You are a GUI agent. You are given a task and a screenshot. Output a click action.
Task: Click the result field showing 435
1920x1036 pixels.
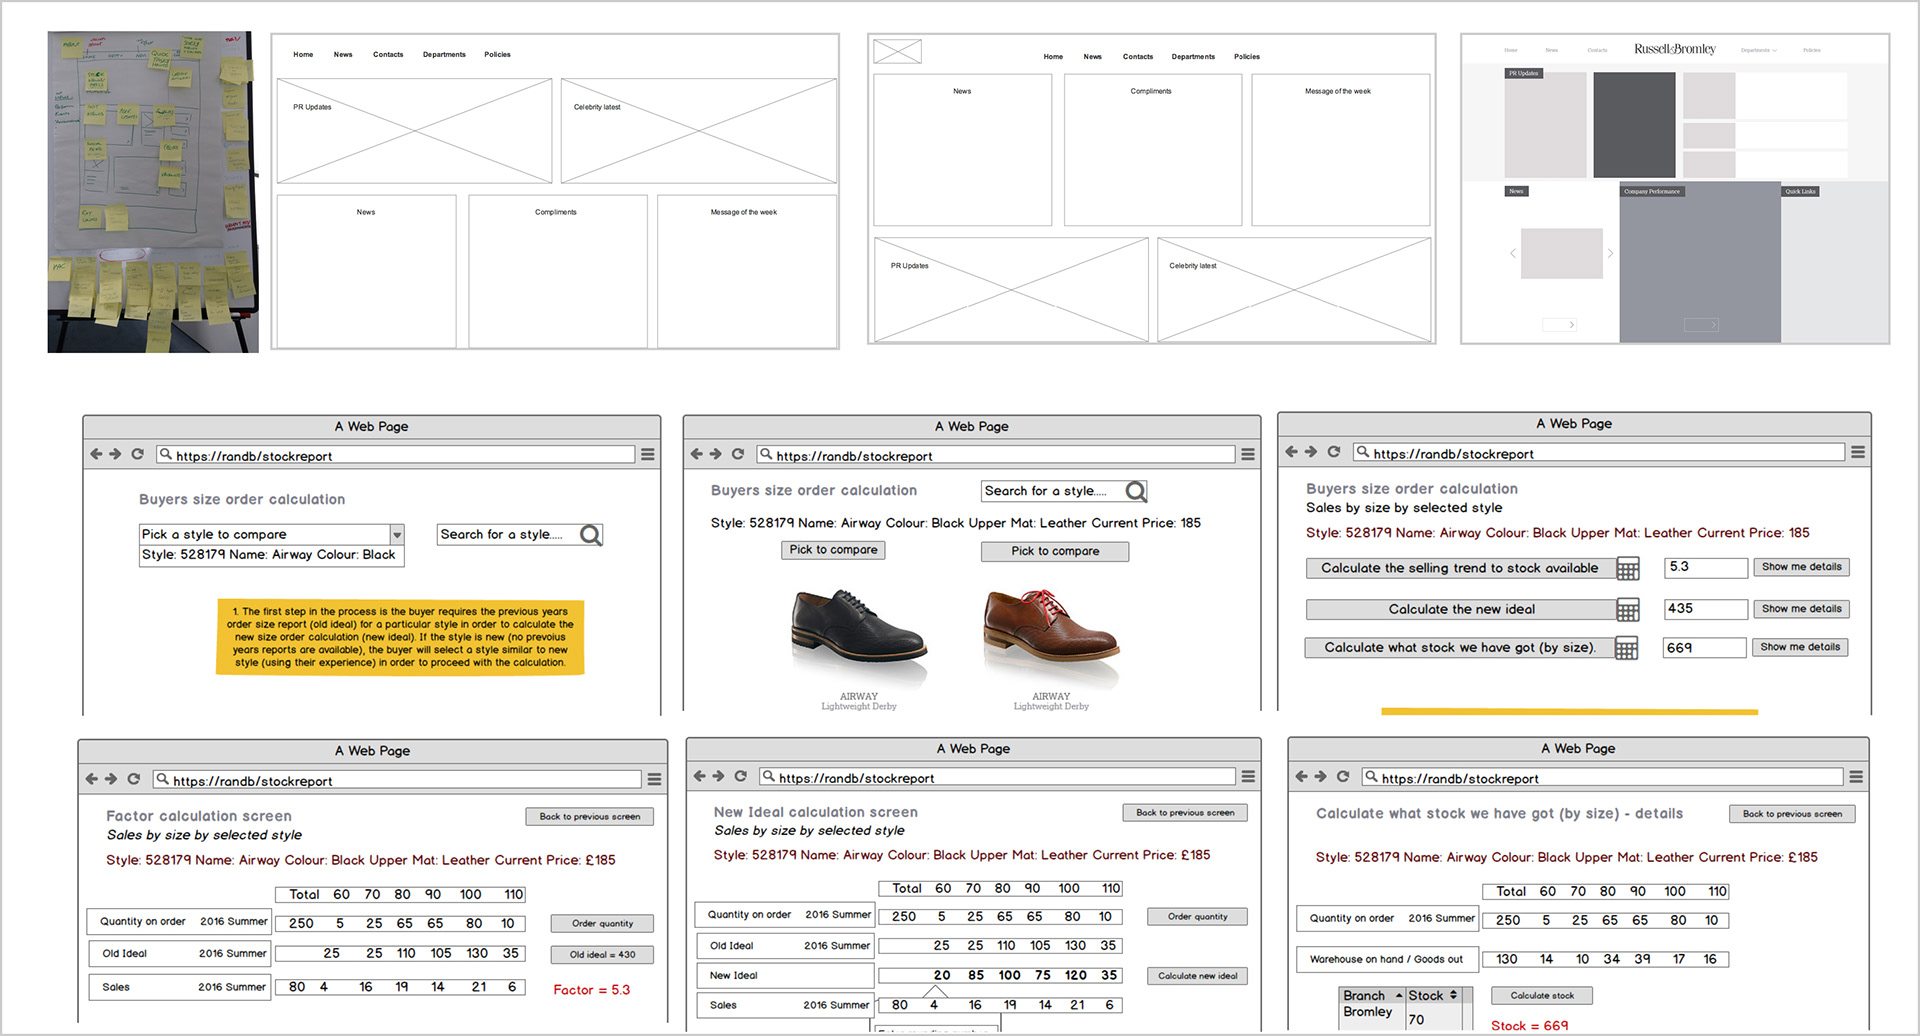[x=1705, y=609]
